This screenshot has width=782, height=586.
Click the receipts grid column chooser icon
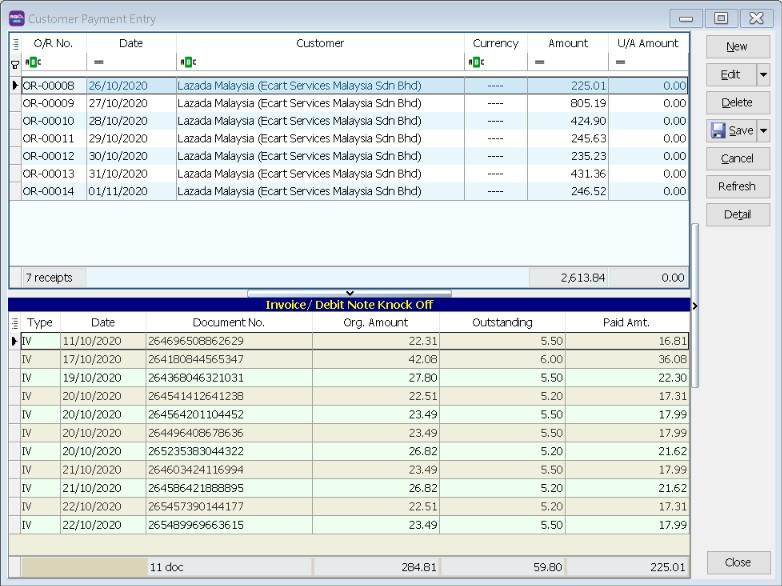pyautogui.click(x=15, y=43)
